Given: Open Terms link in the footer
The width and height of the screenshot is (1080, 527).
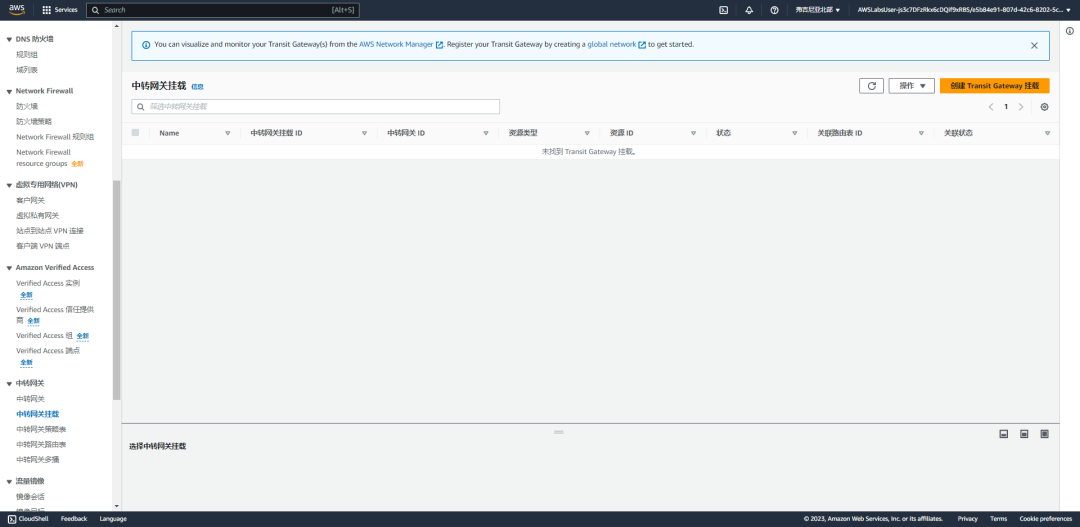Looking at the screenshot, I should 999,519.
